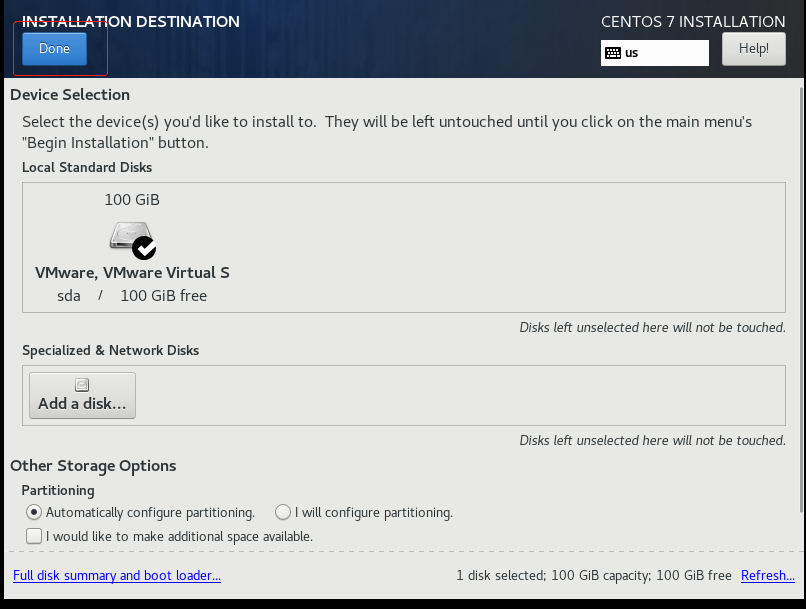Click the vertical scrollbar on the right

pos(801,300)
